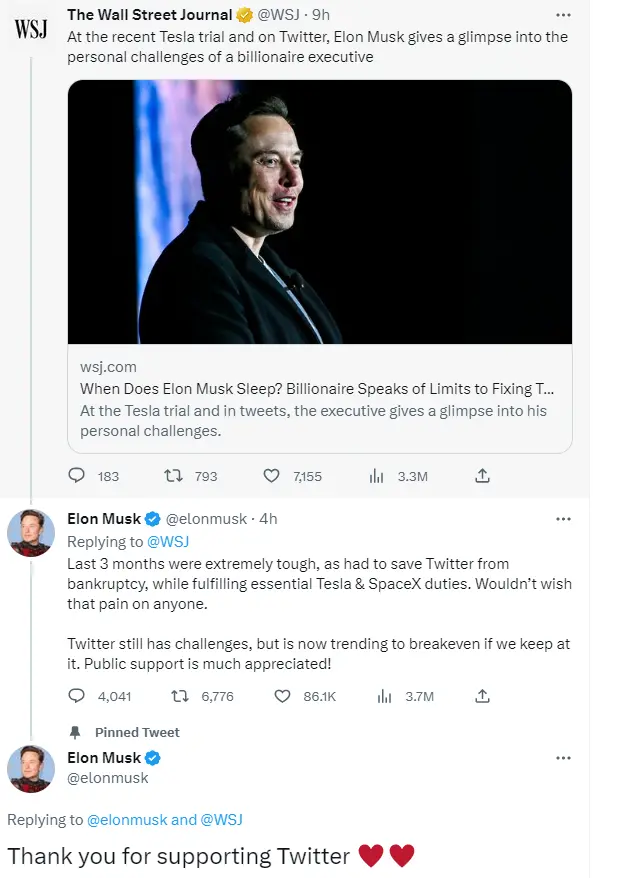Open more options menu on WSJ tweet
617x878 pixels.
(563, 15)
